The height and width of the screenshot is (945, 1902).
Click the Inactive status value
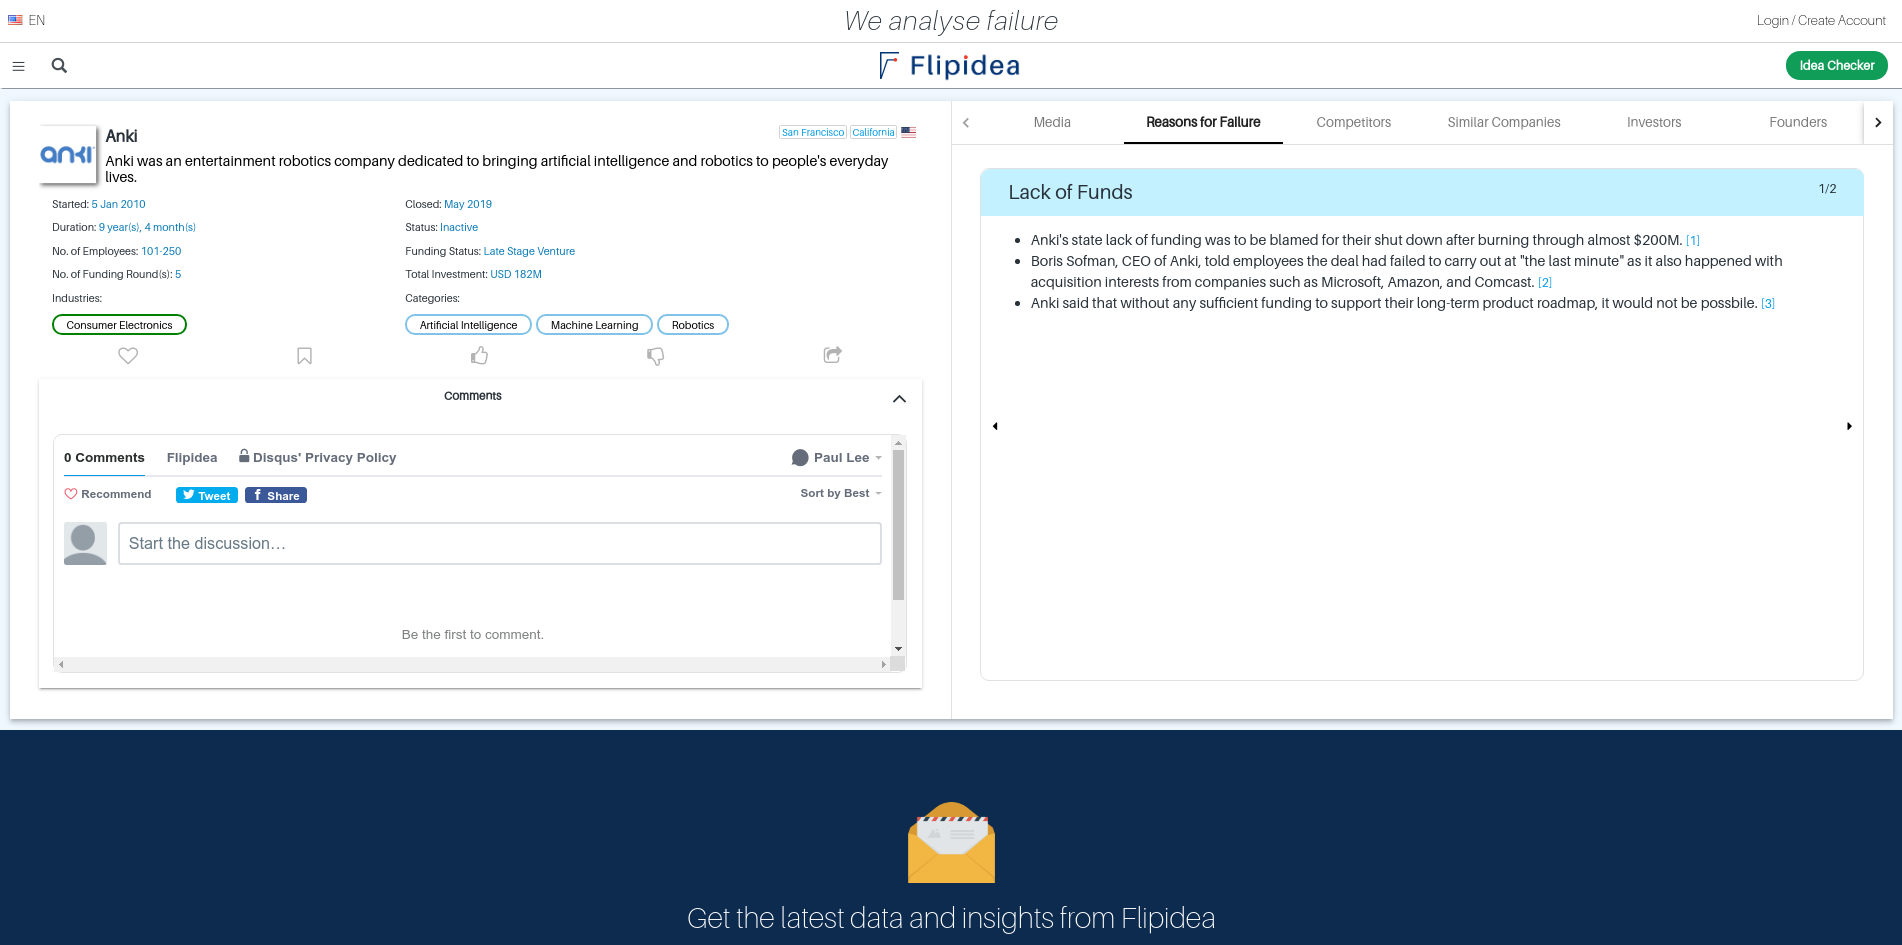459,227
